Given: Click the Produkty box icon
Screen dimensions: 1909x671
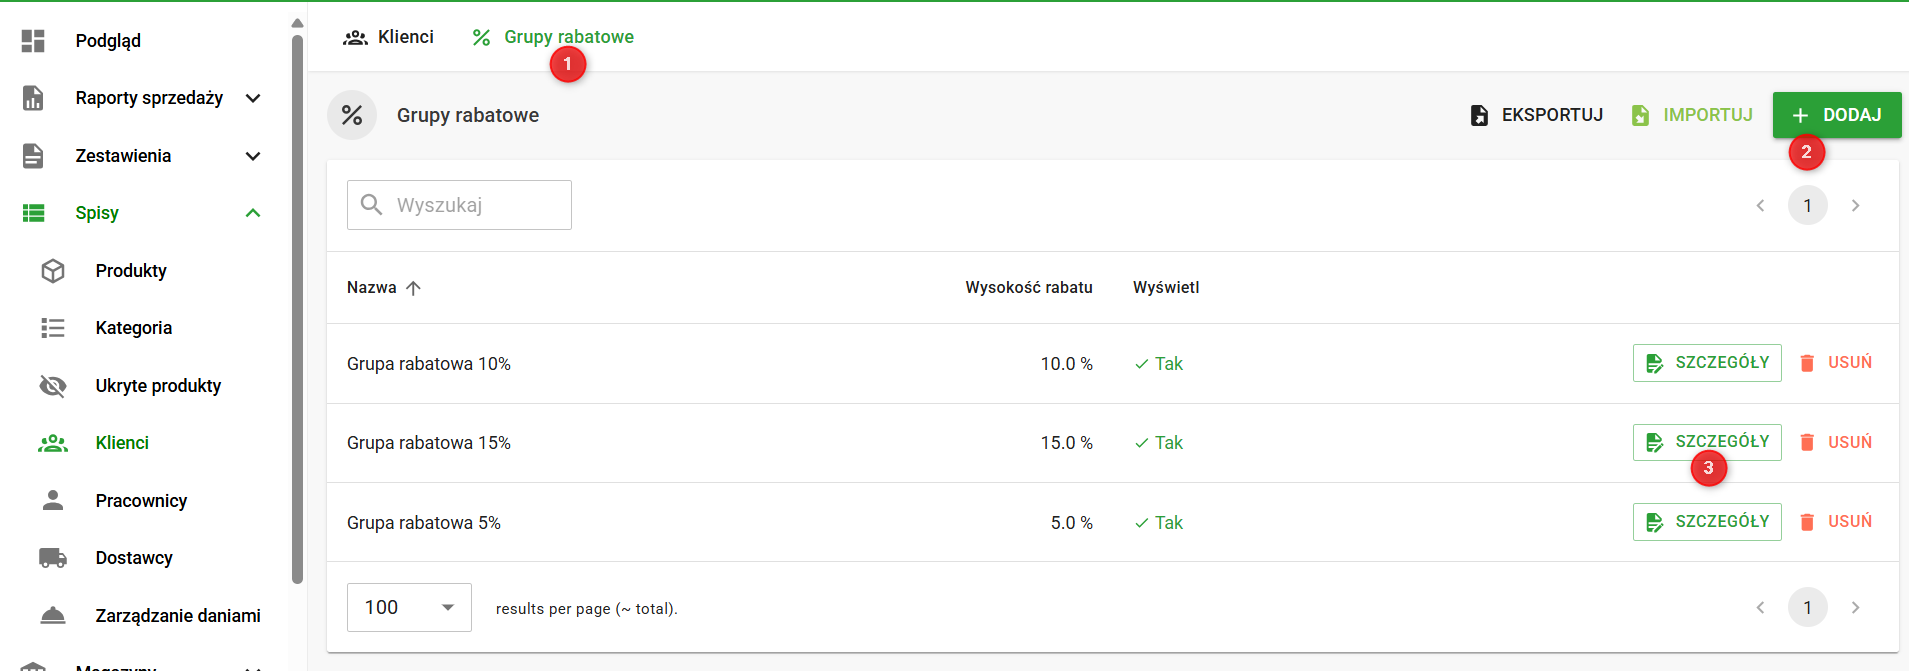Looking at the screenshot, I should [53, 271].
